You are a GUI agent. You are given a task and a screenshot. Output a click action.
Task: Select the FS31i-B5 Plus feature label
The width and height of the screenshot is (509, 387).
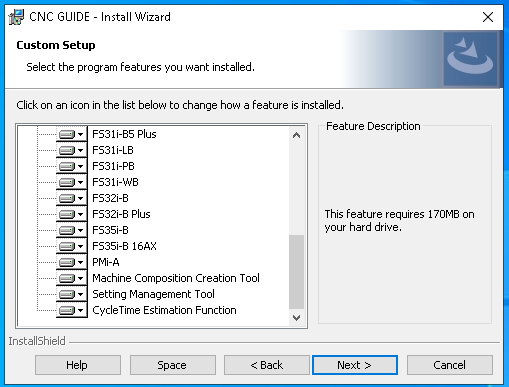pyautogui.click(x=124, y=134)
